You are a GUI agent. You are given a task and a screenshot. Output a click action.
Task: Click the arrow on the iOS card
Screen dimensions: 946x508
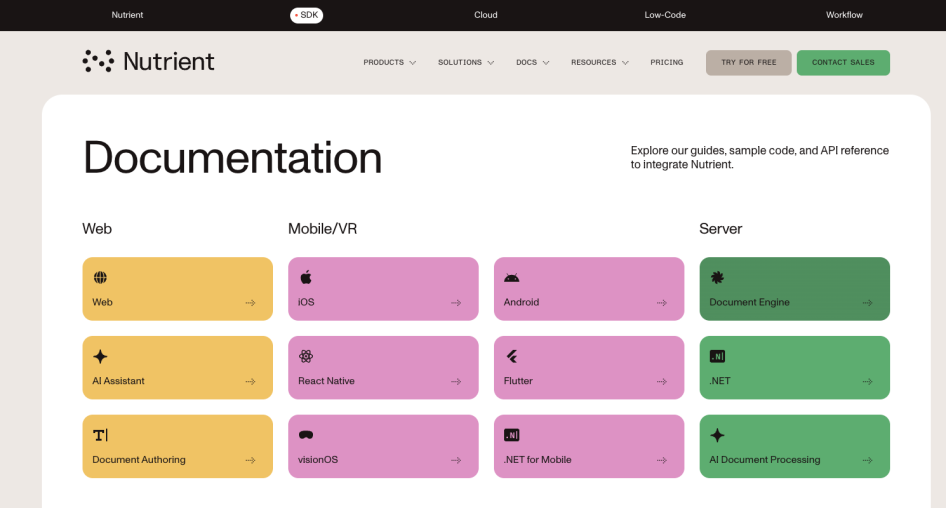tap(456, 303)
